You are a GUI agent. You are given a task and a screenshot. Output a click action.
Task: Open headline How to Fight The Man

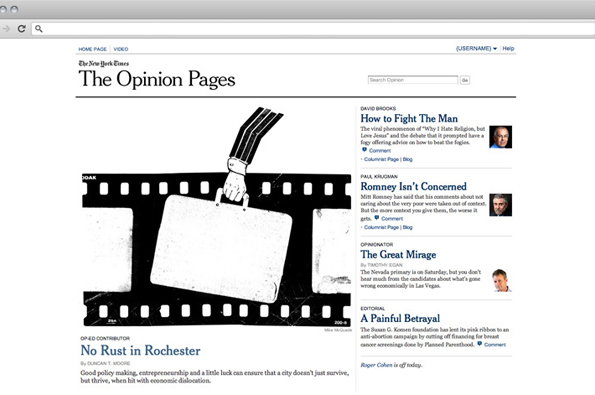409,118
